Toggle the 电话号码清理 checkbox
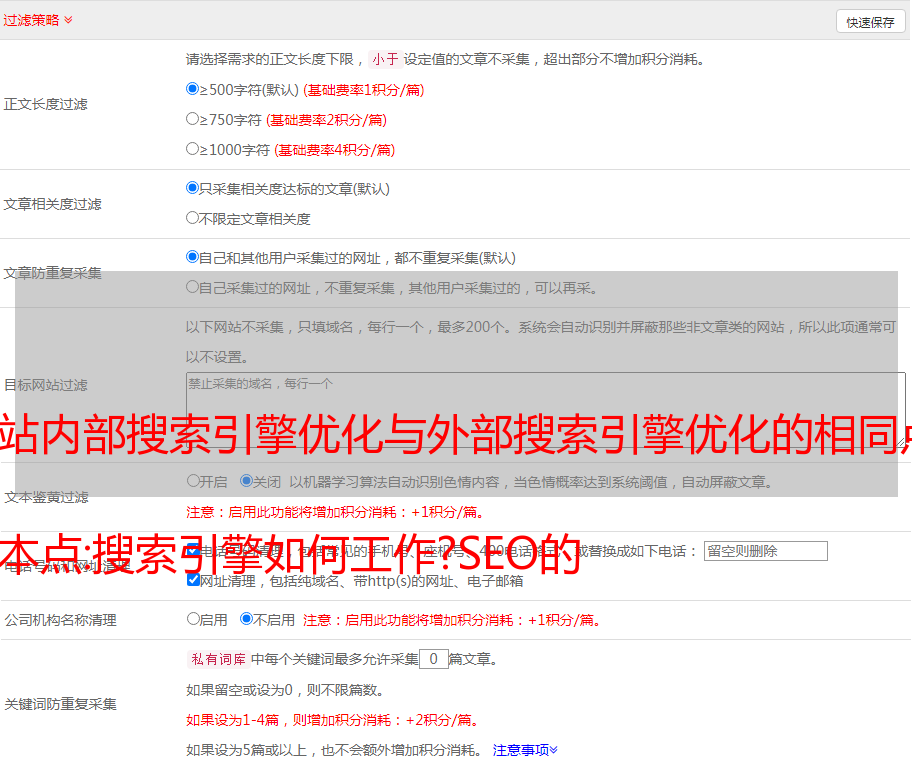Screen dimensions: 912x768 point(193,550)
